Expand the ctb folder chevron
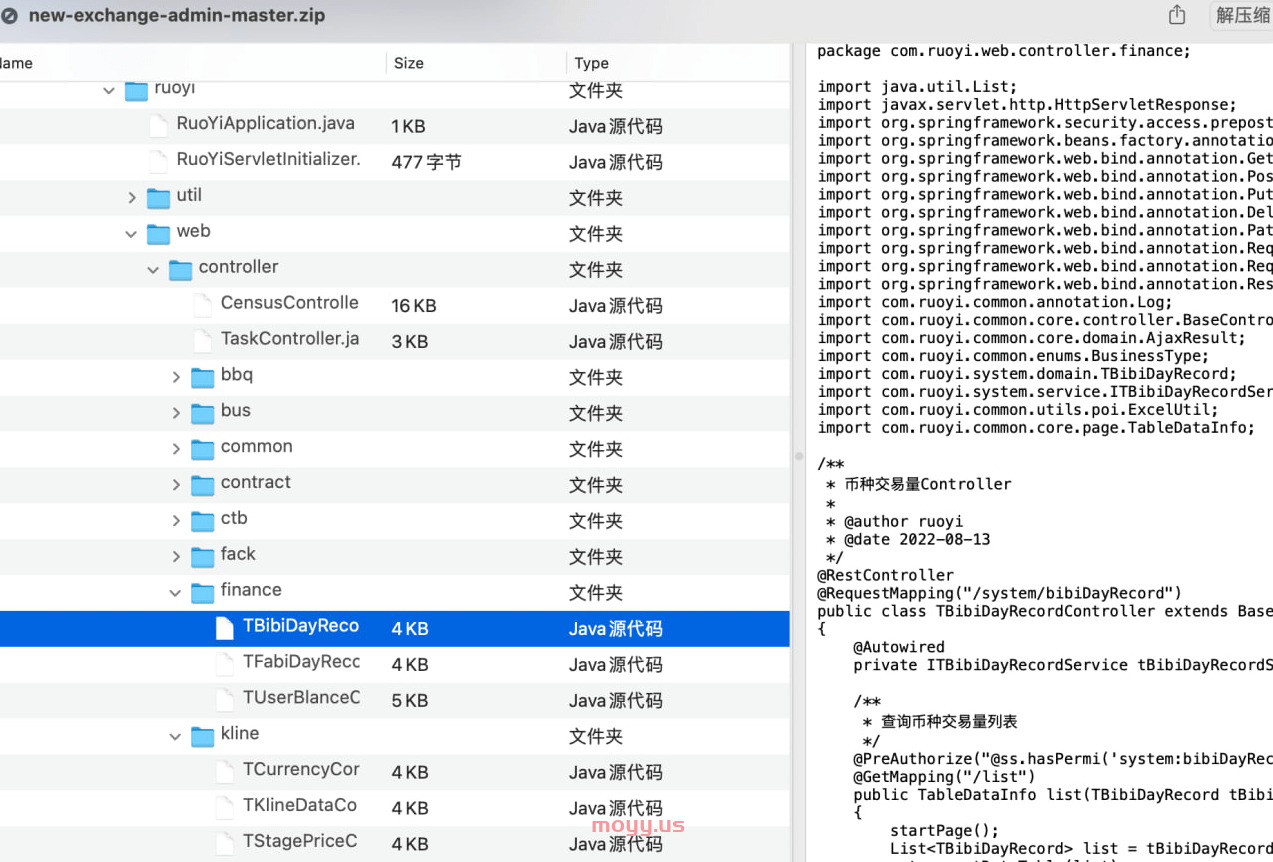 click(176, 521)
